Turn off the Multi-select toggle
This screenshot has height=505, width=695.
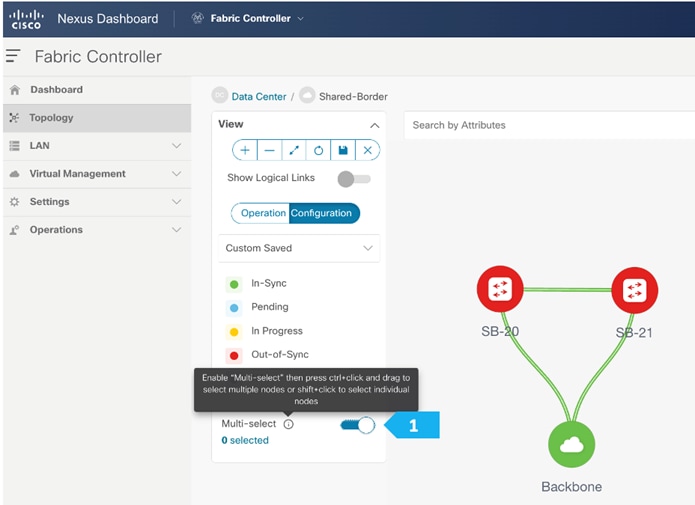(x=357, y=425)
